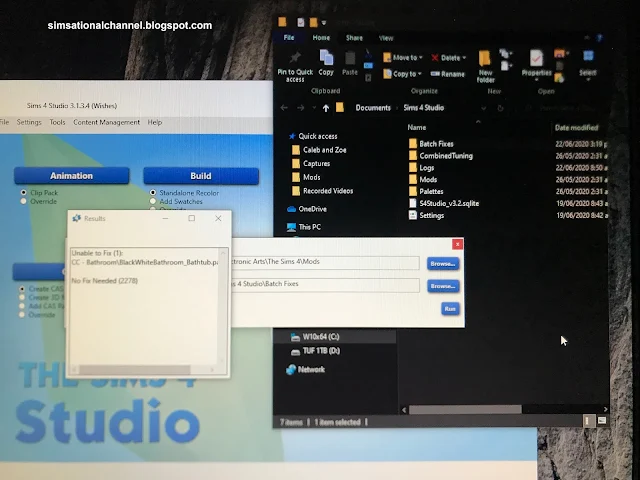Click the Sims 4 Mods path field
The image size is (640, 480).
click(x=326, y=262)
